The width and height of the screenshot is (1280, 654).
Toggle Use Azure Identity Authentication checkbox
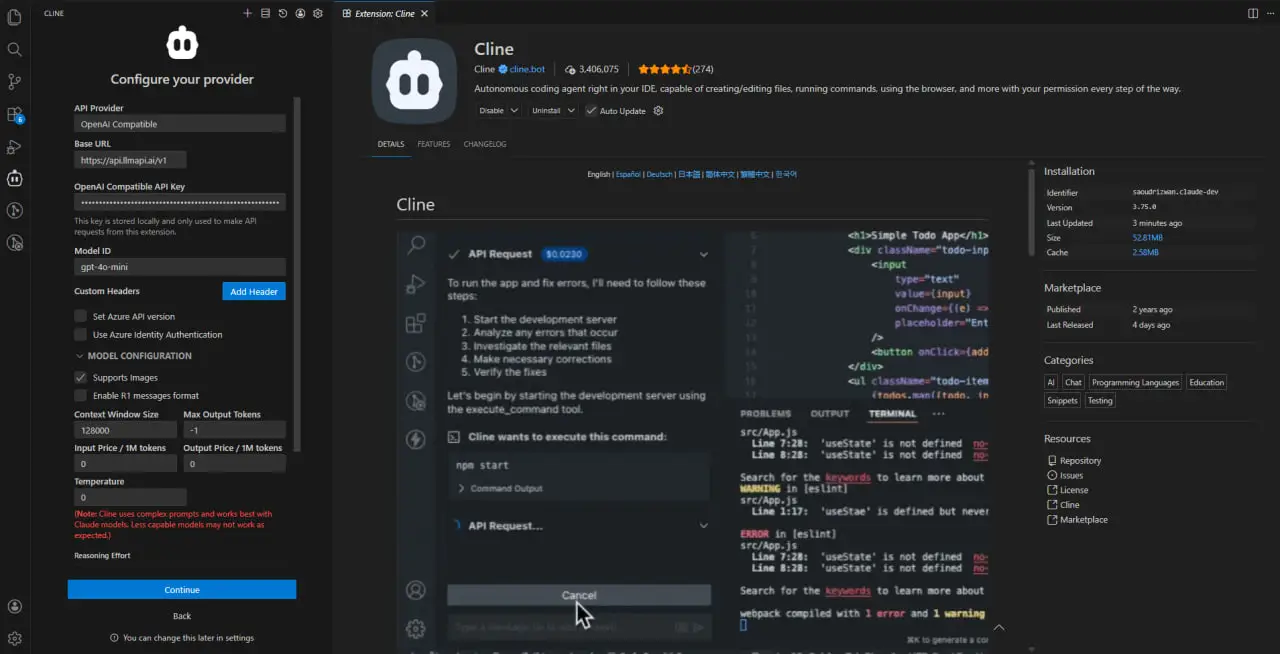[x=81, y=335]
